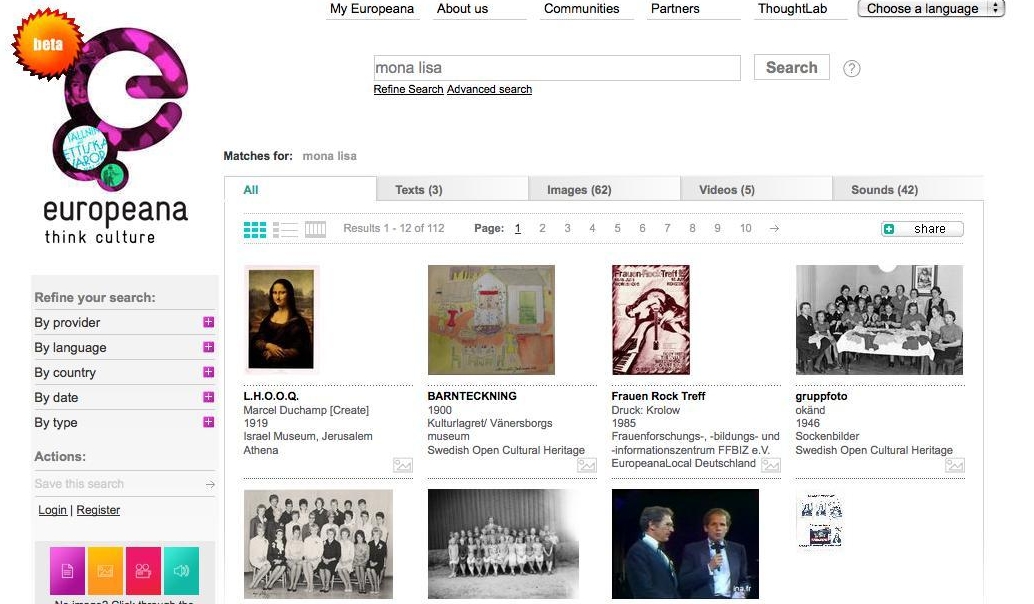Screen dimensions: 1034x604
Task: Click image type icon under Frauen Rock Treff
Action: pyautogui.click(x=771, y=466)
